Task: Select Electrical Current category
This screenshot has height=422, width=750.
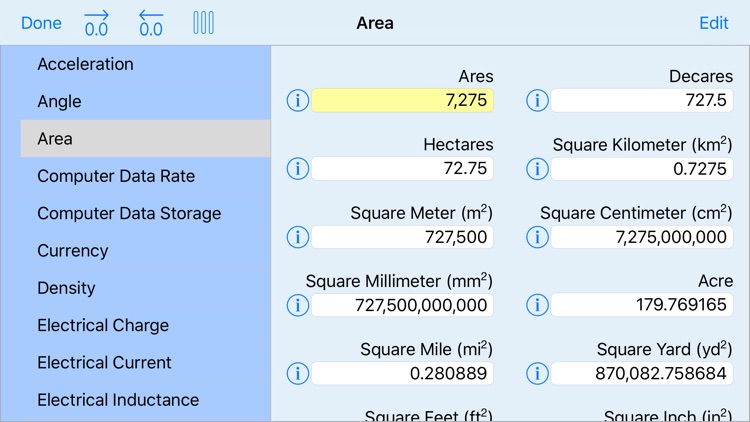Action: pos(145,363)
